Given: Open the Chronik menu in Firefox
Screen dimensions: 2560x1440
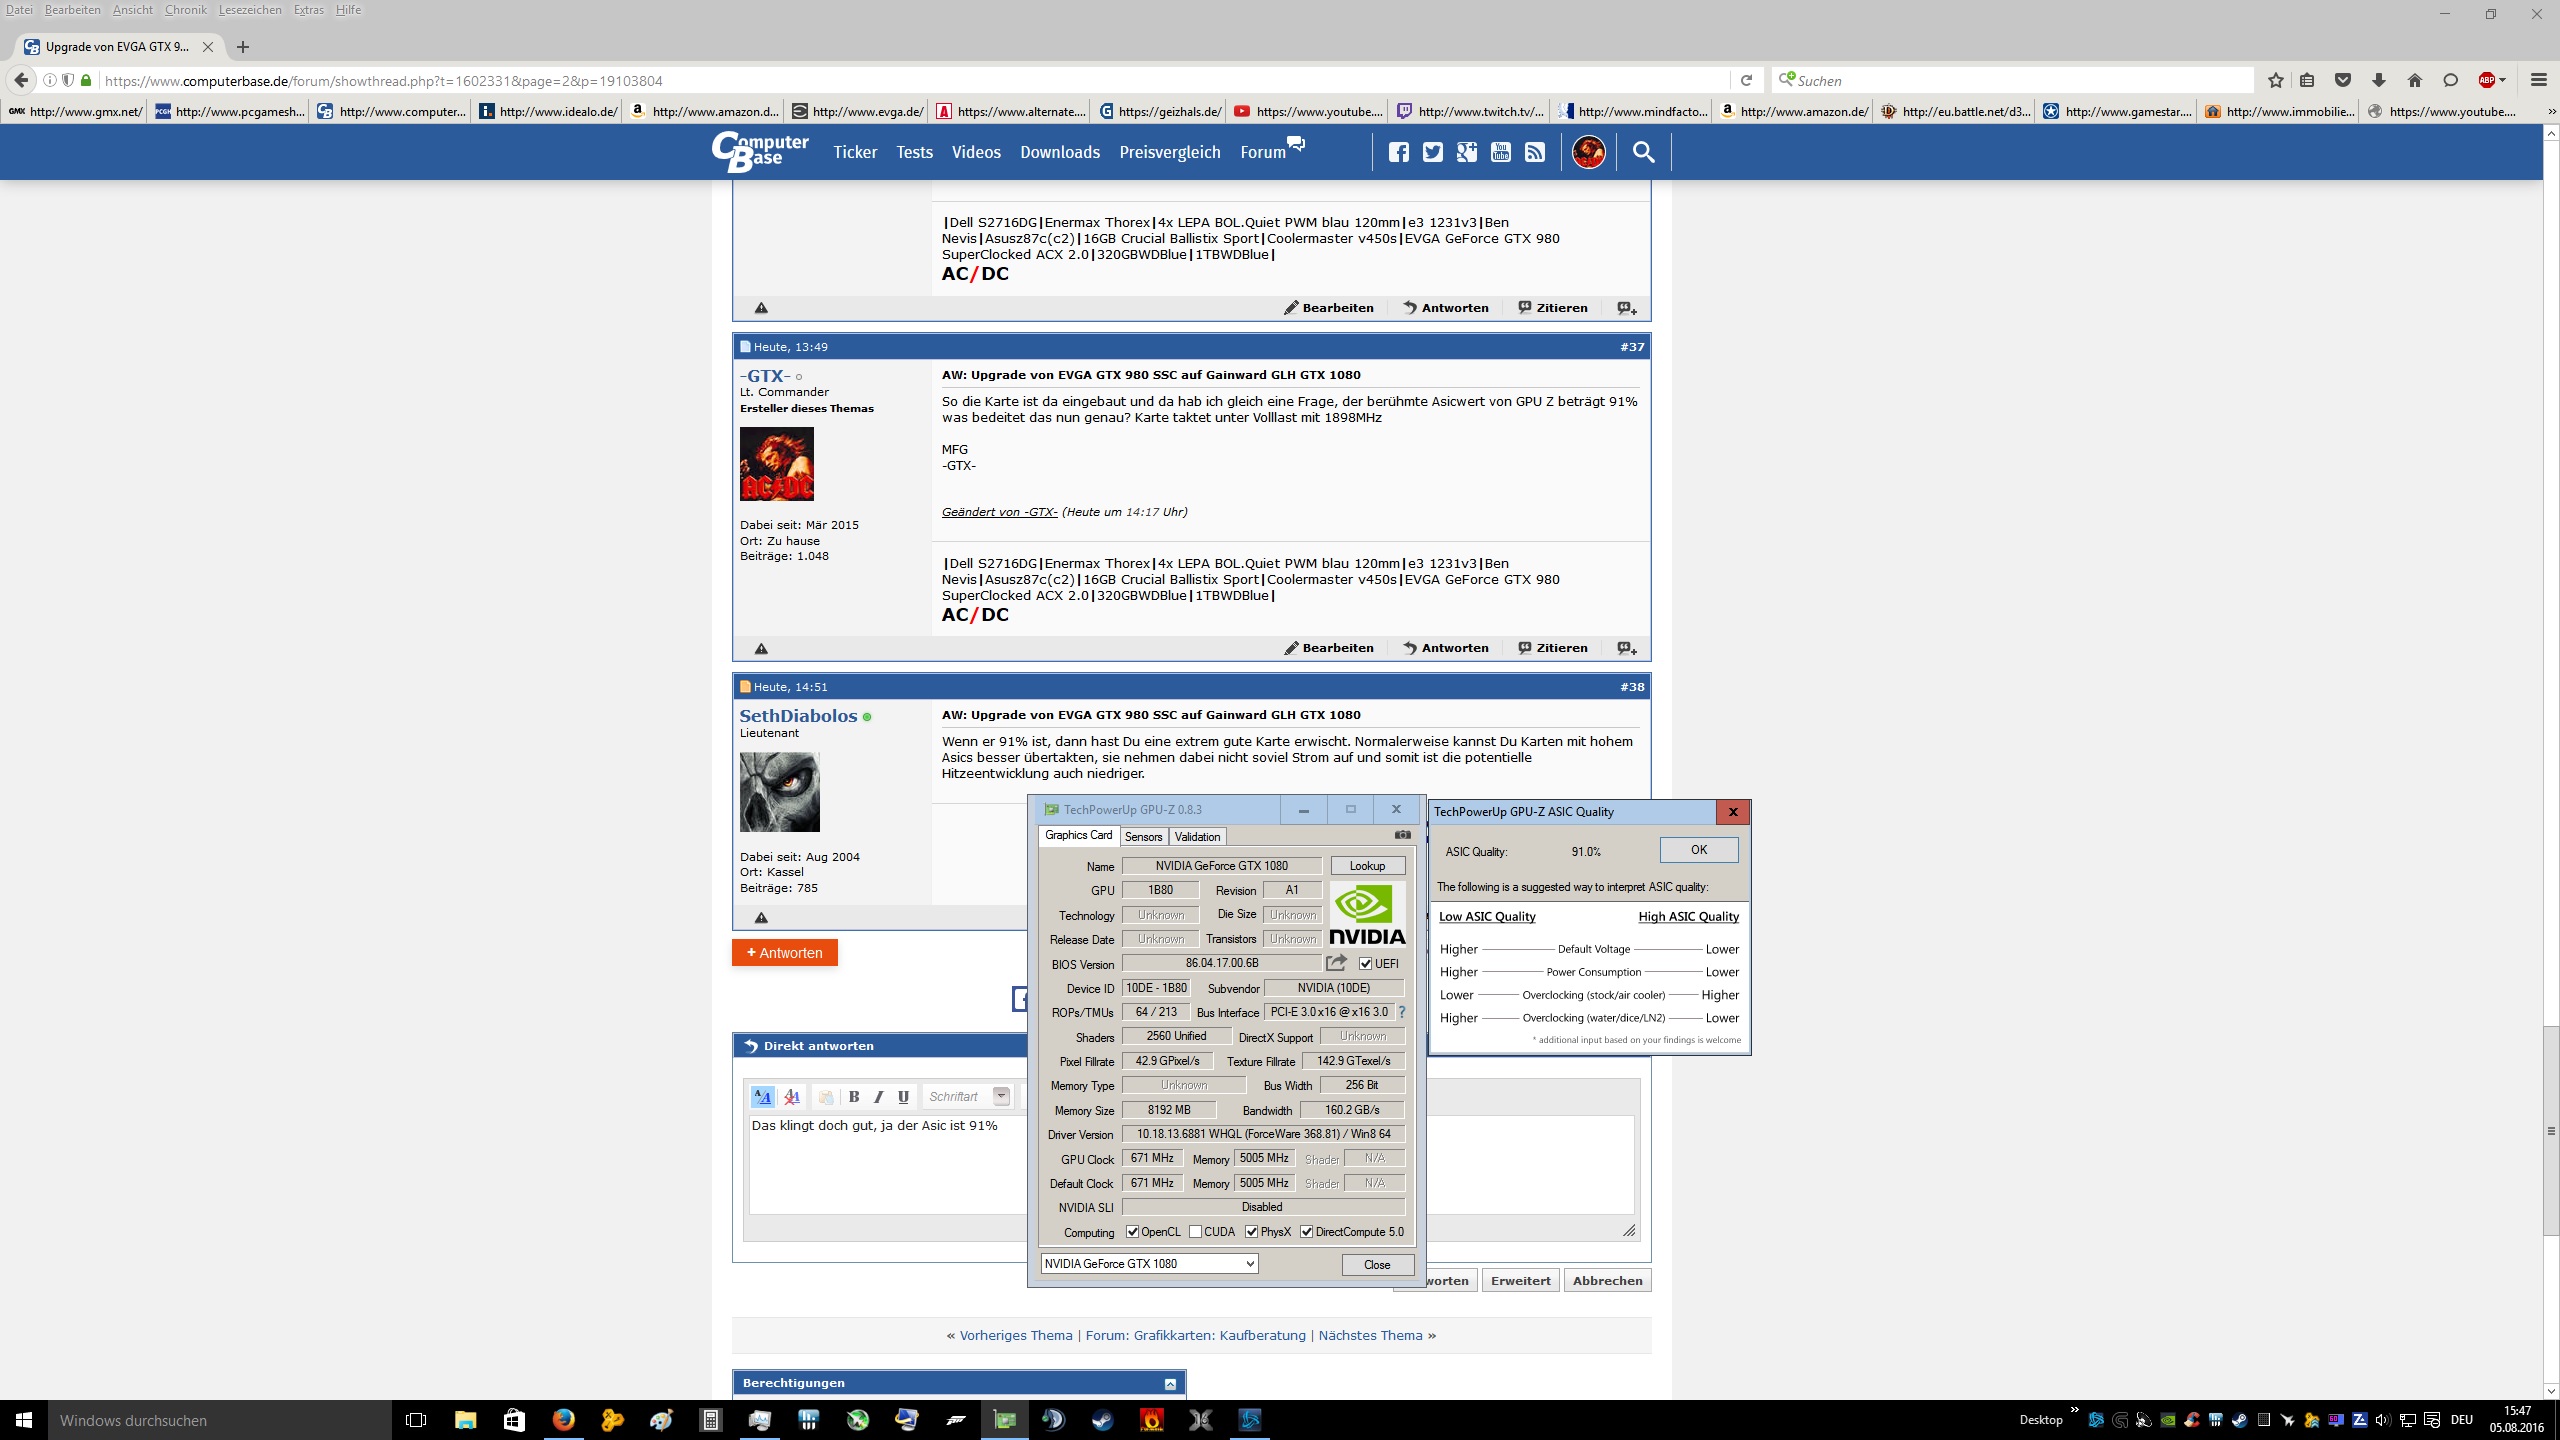Looking at the screenshot, I should (186, 10).
